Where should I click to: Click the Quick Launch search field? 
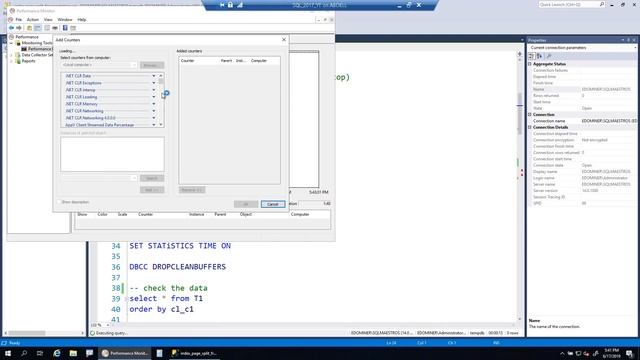tap(571, 4)
